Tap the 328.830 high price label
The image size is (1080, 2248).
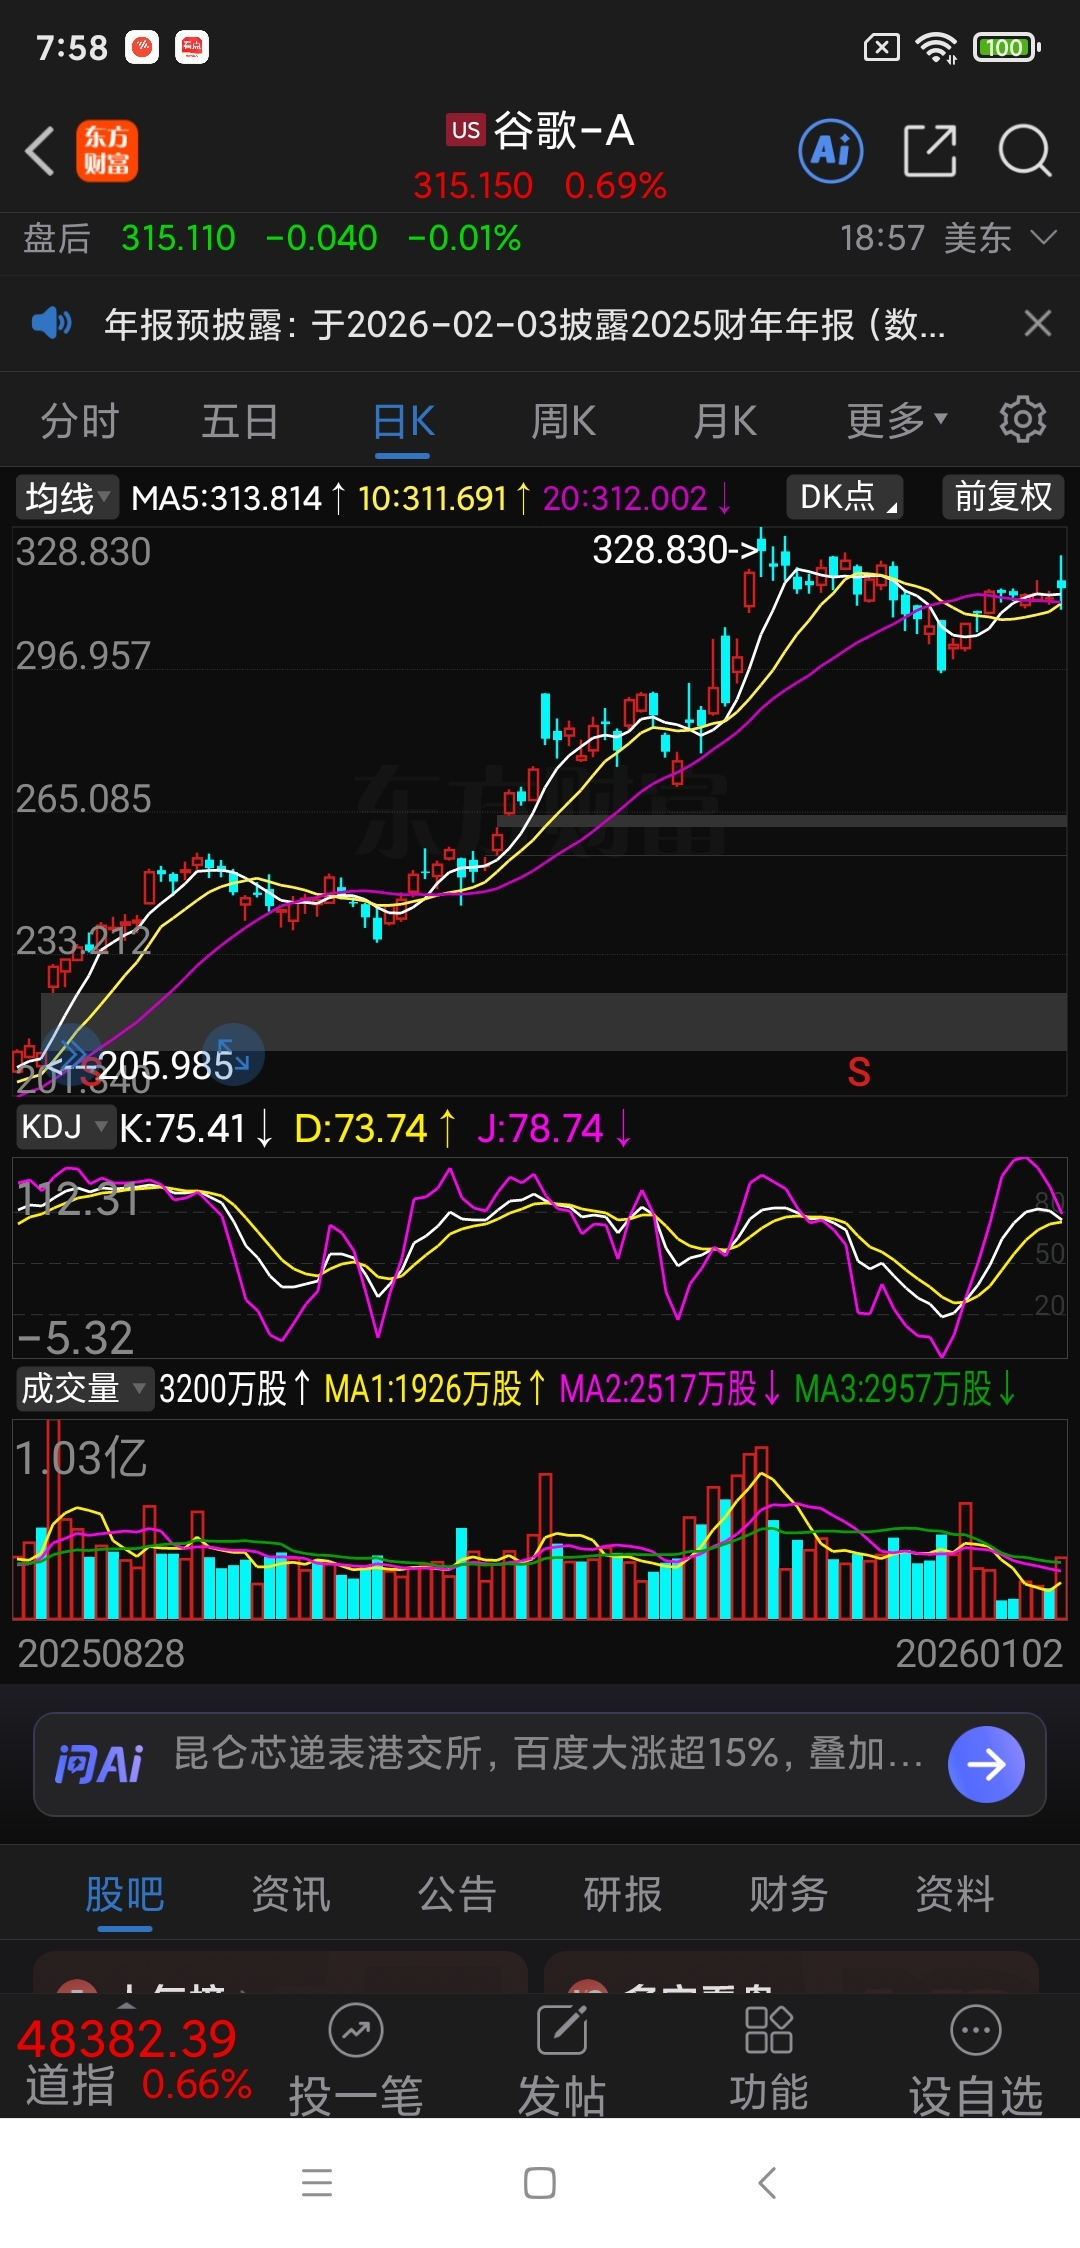(x=660, y=549)
